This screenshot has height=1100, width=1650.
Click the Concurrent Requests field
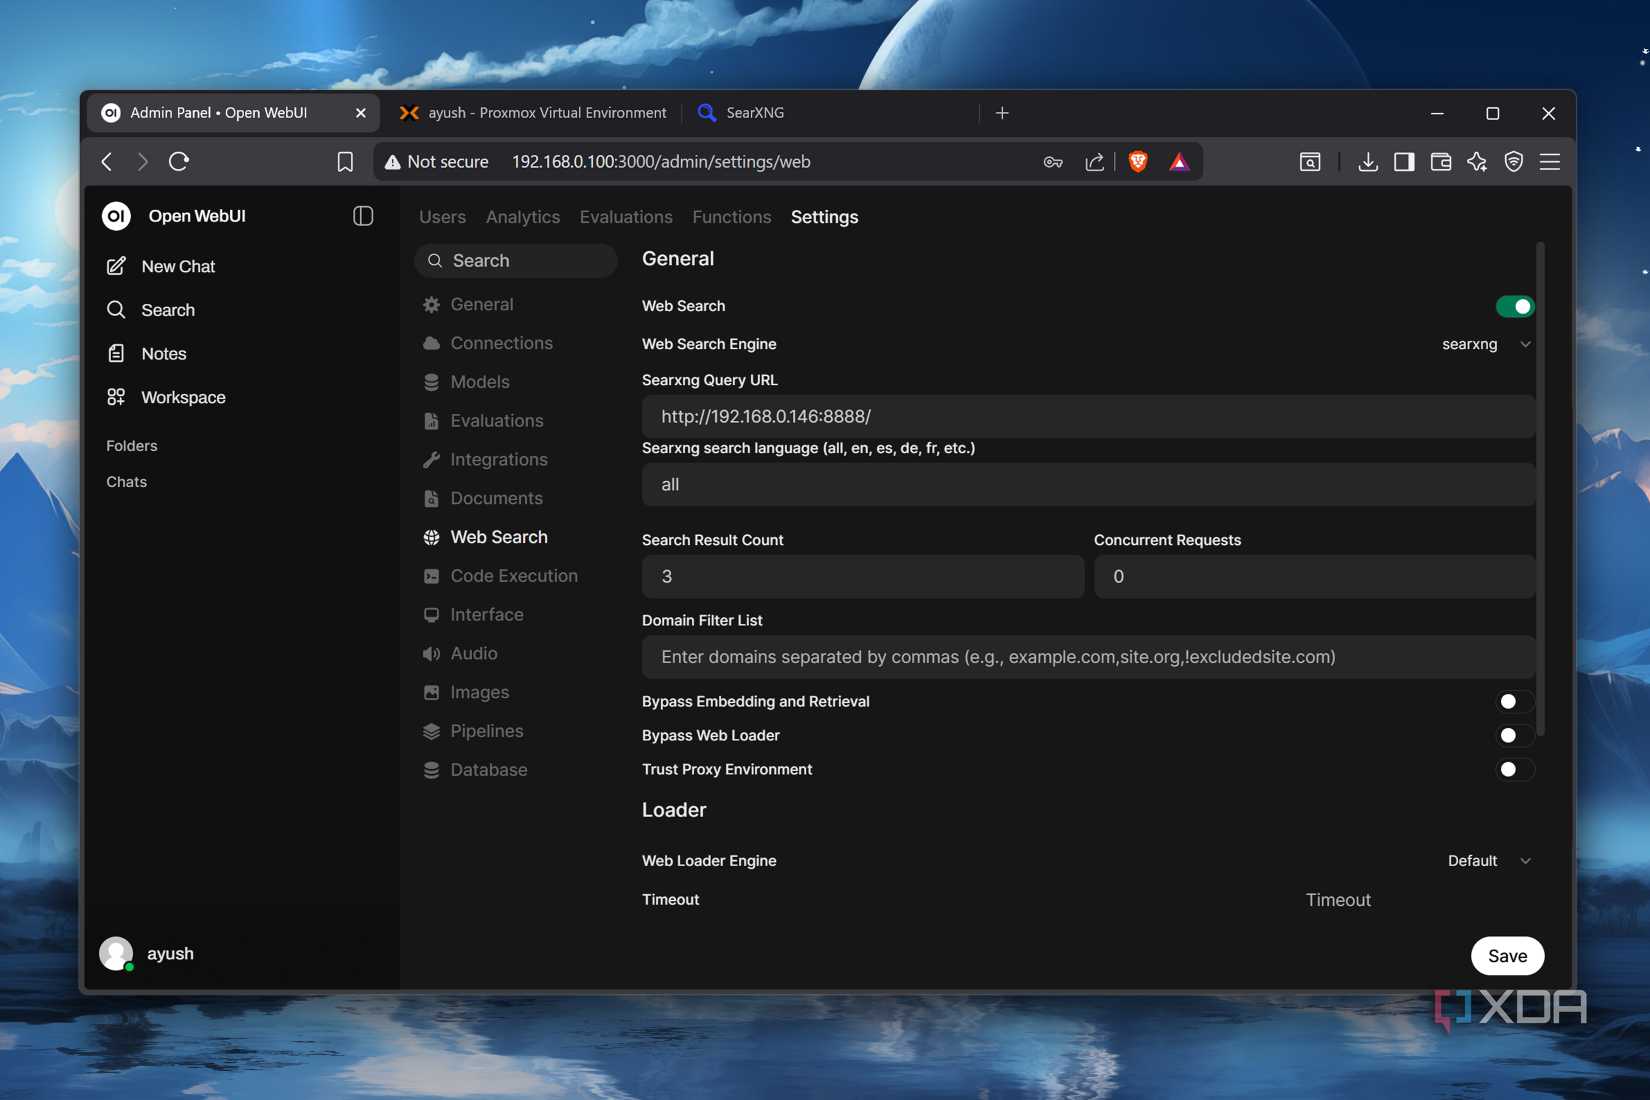click(1314, 577)
